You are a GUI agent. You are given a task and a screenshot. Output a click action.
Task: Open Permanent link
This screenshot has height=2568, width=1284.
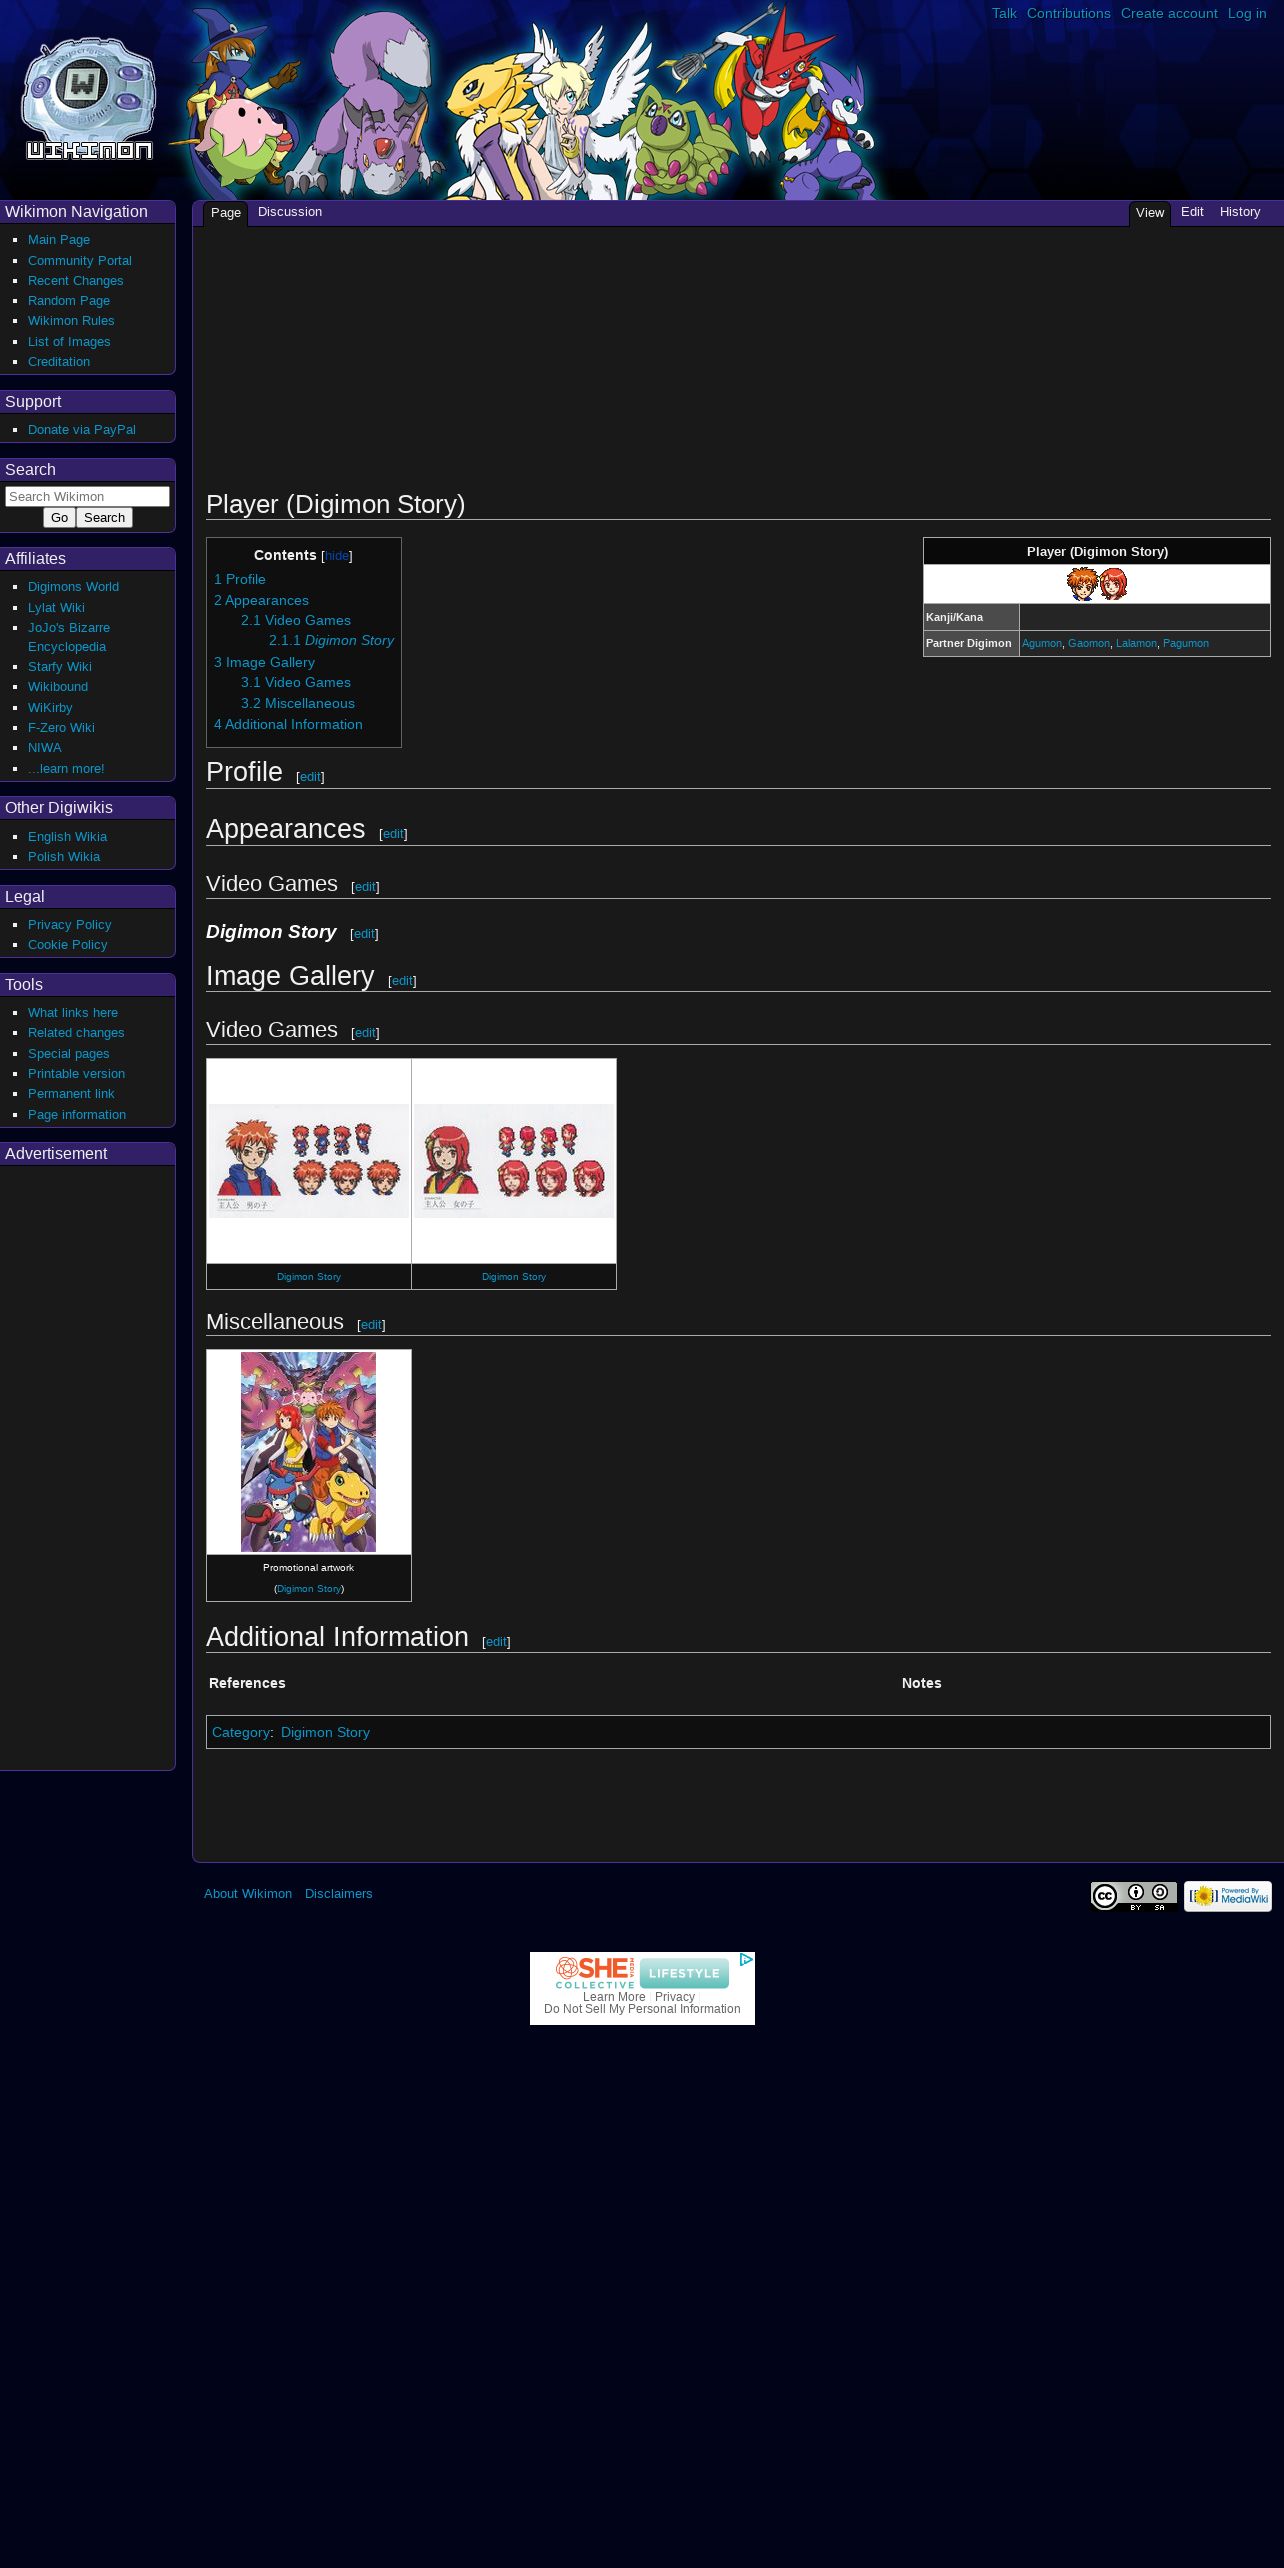(x=71, y=1094)
